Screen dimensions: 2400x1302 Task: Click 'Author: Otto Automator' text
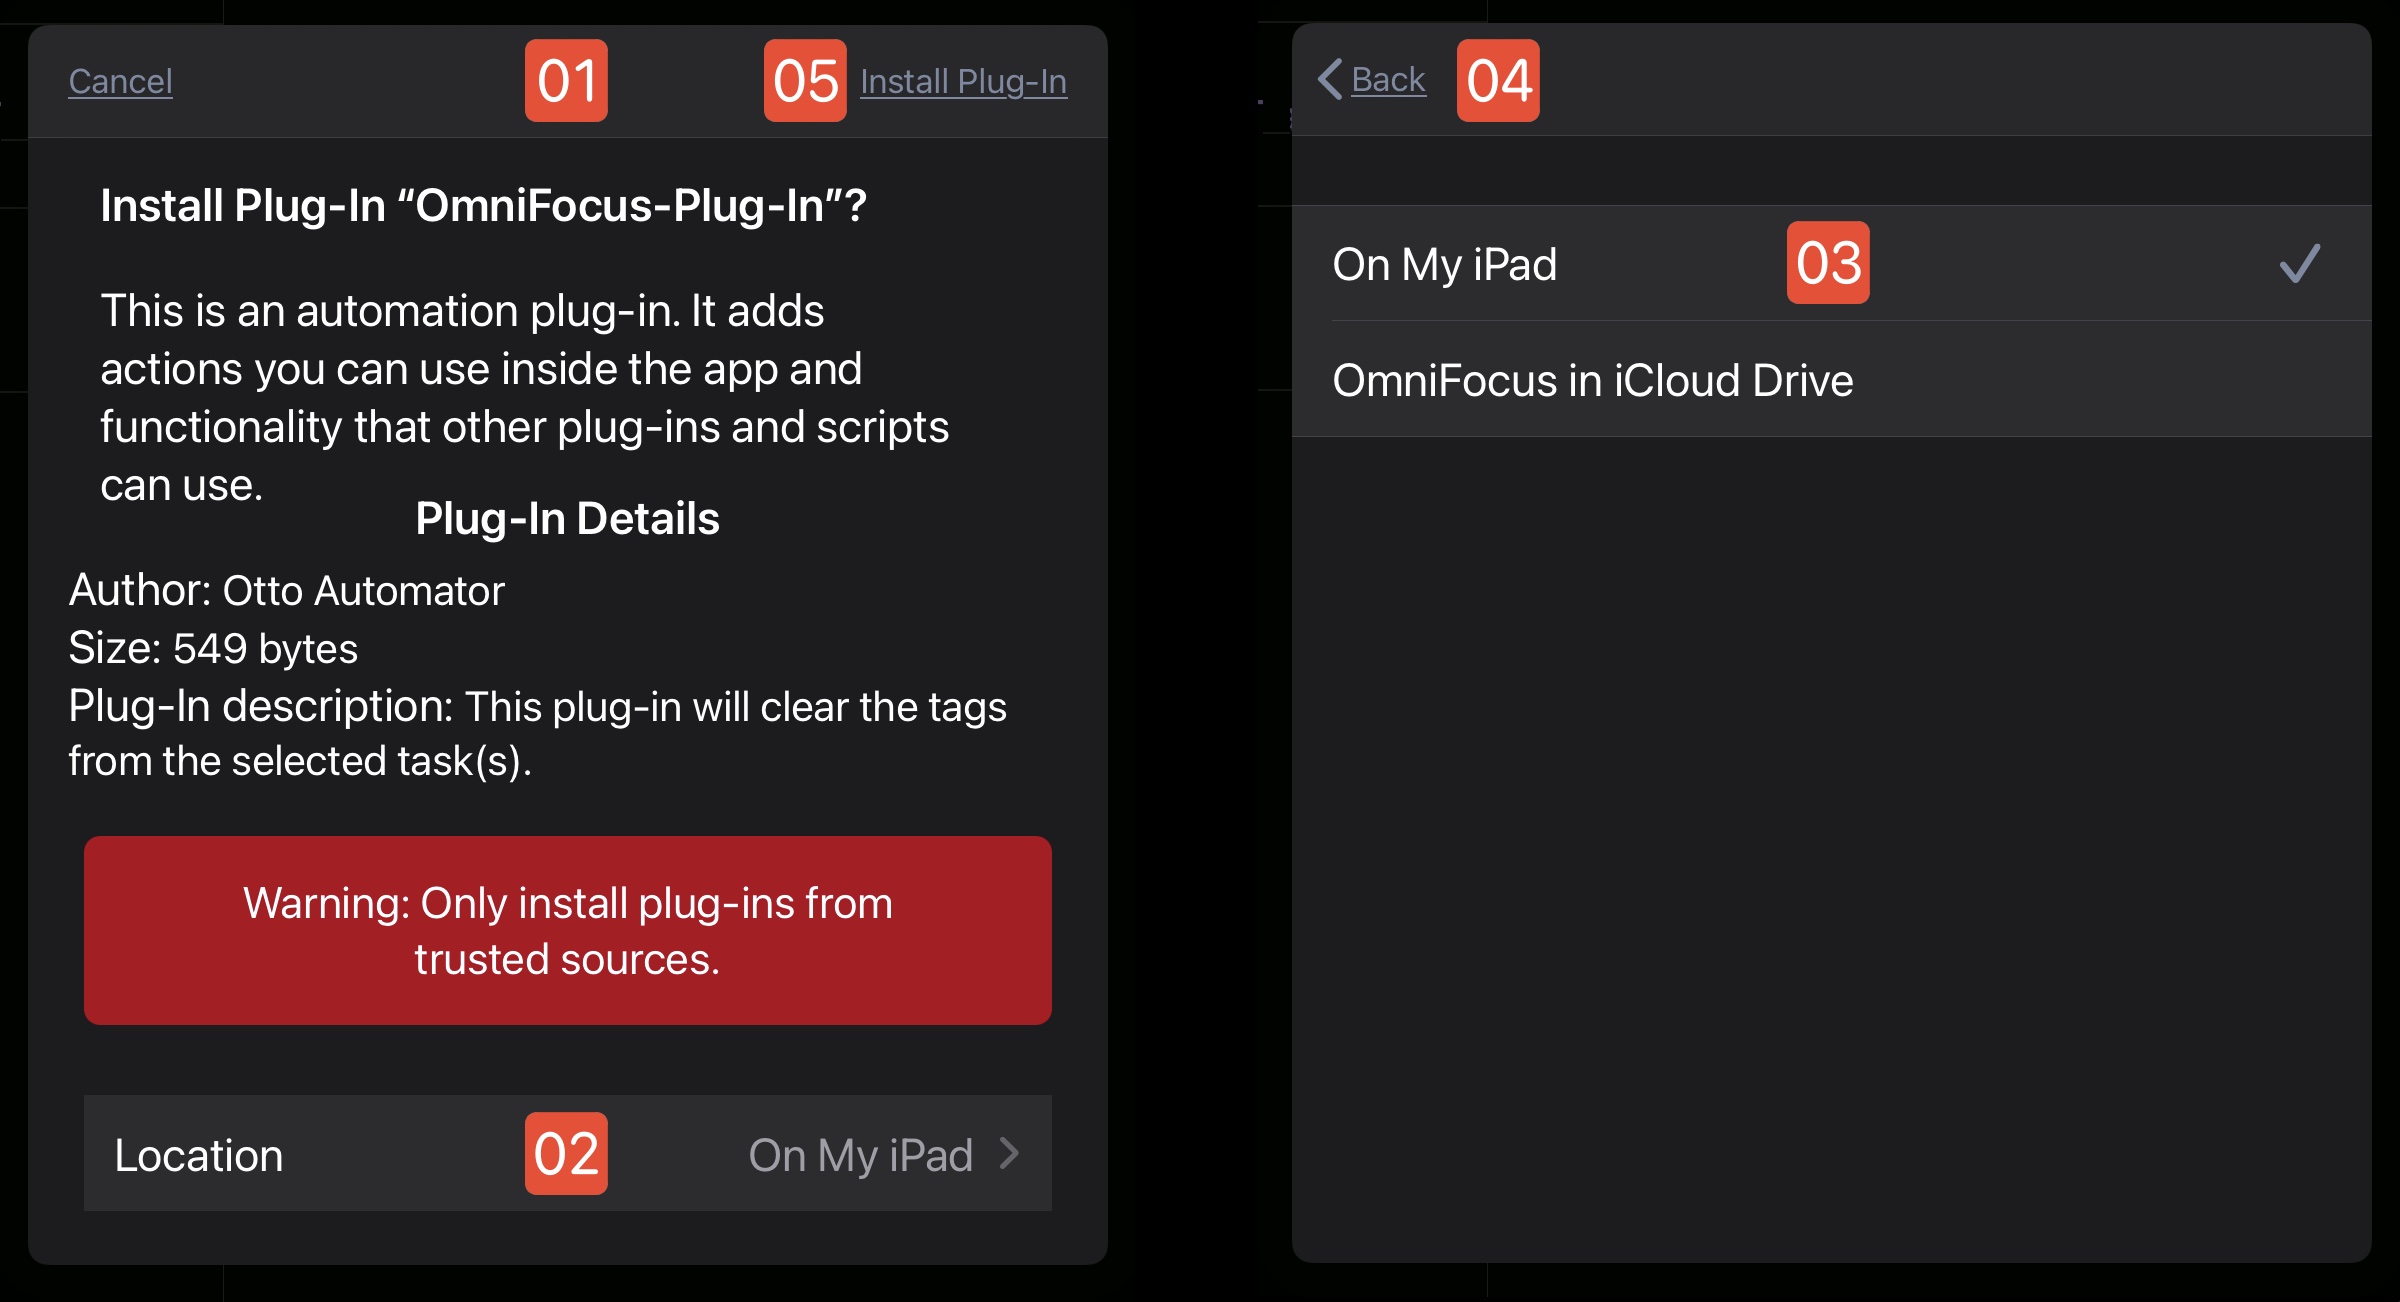coord(286,590)
